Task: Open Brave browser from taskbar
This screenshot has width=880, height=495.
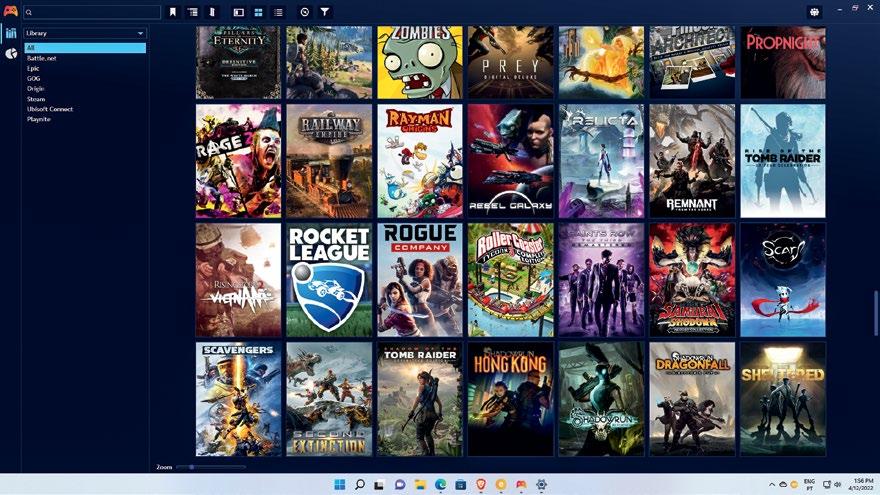Action: click(481, 484)
